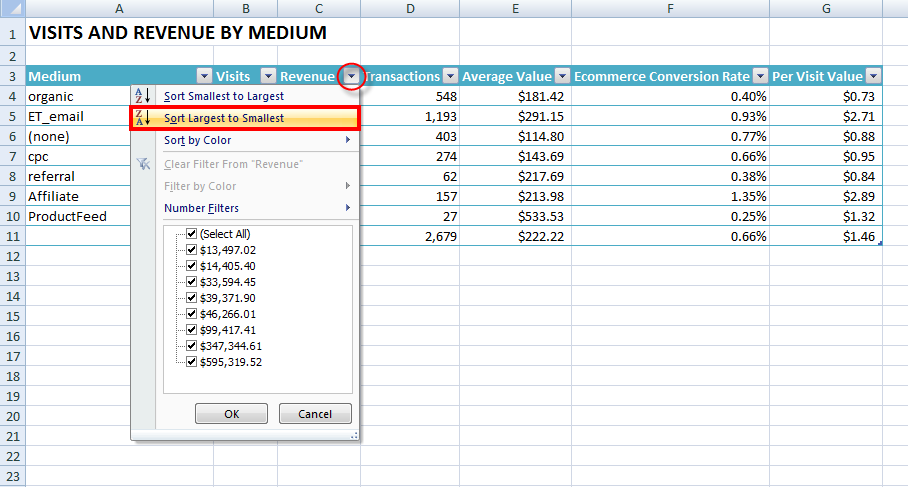Click the $2.89 per visit value cell
Screen dimensions: 908x487
click(826, 196)
